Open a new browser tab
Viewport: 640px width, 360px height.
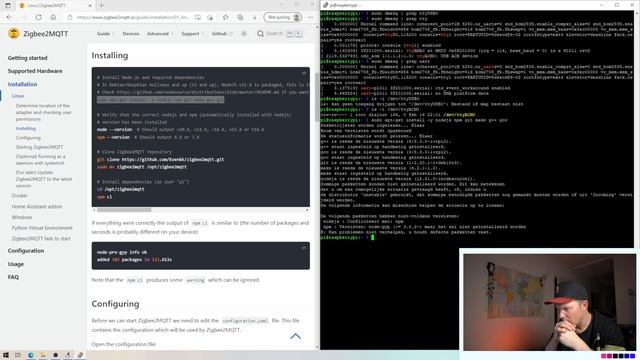click(101, 5)
